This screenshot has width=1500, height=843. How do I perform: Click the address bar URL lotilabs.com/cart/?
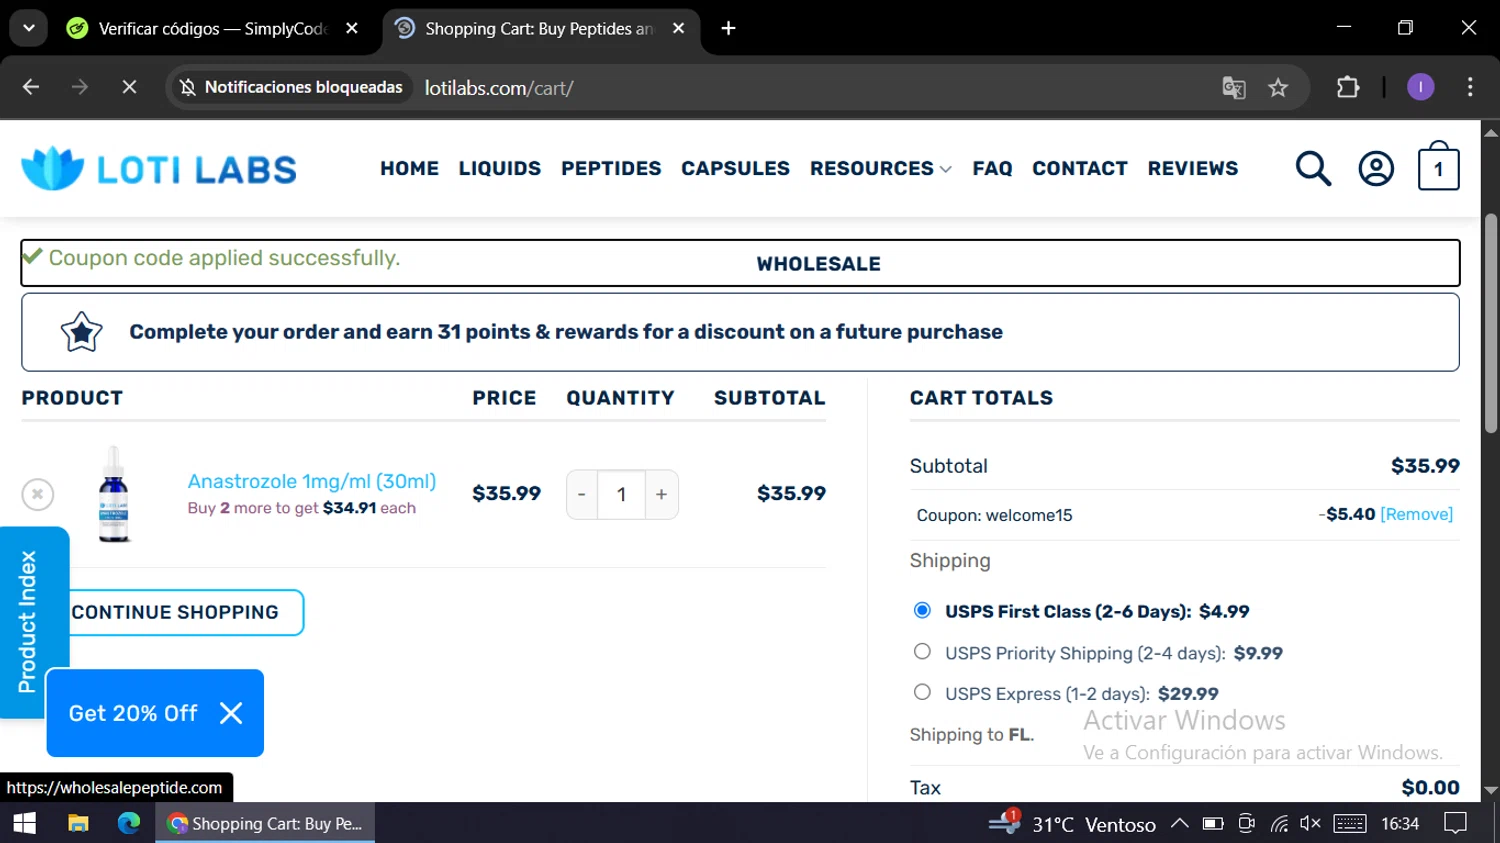pos(499,88)
